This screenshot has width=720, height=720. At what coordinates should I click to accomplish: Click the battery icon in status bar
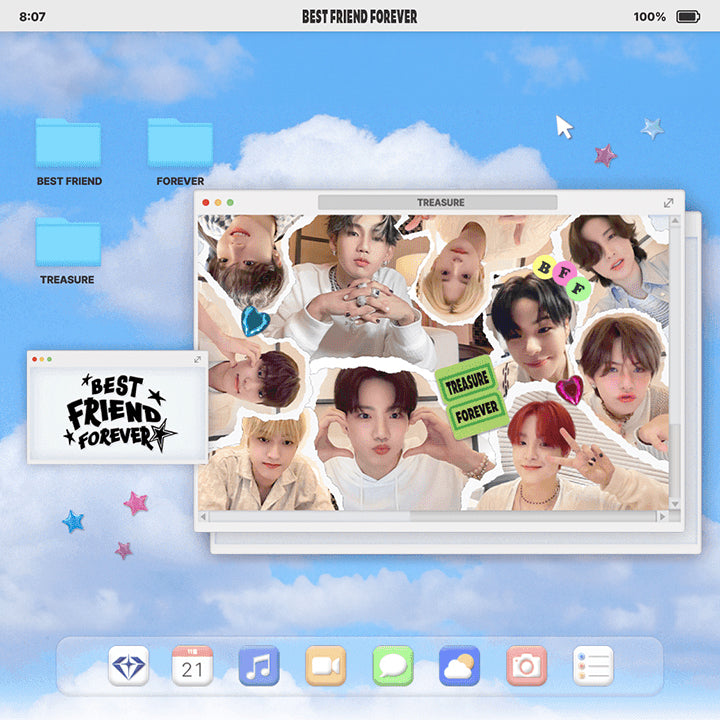pos(688,17)
